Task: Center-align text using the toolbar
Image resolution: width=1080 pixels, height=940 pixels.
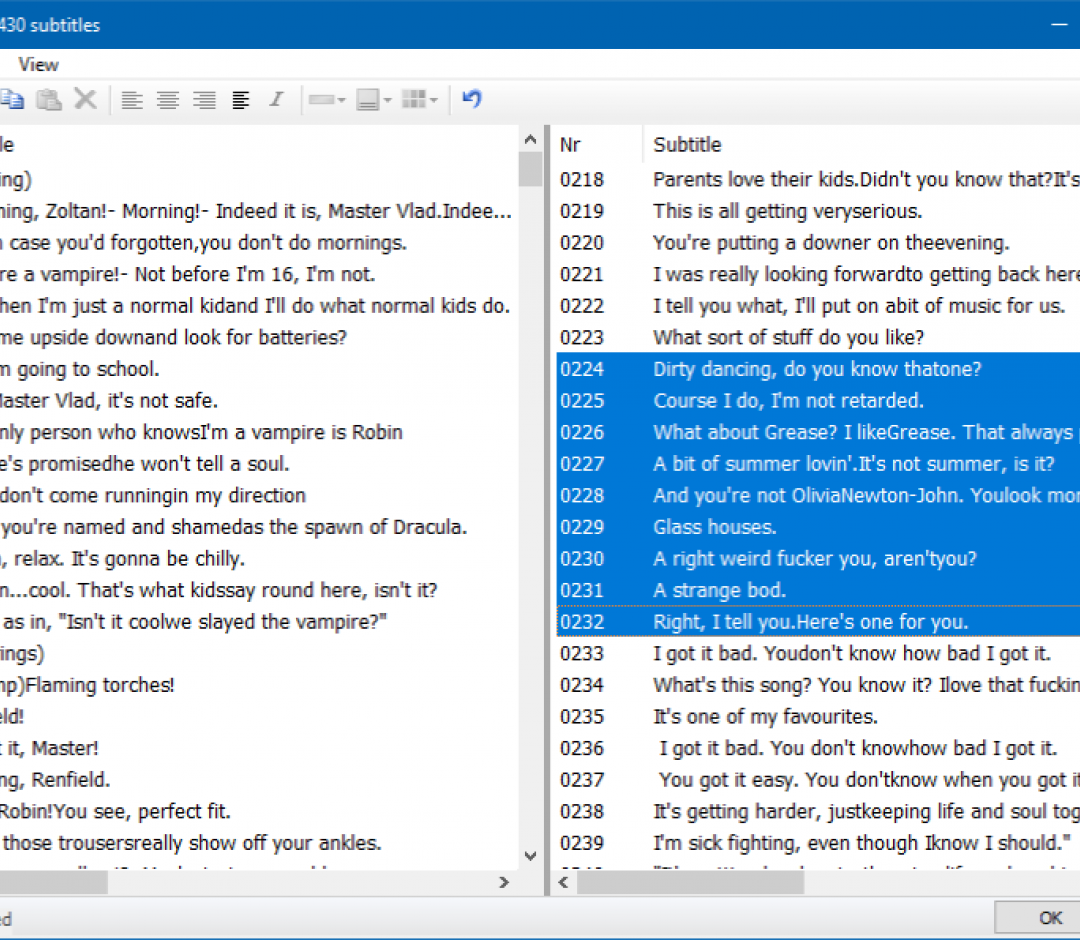Action: (x=168, y=100)
